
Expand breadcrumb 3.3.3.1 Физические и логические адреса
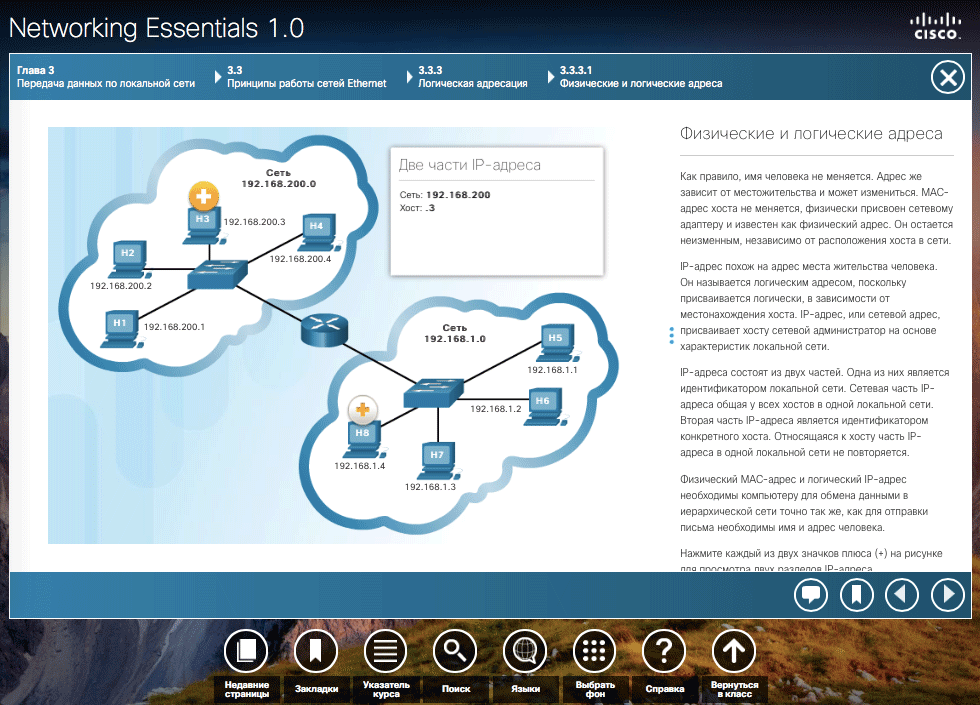(641, 77)
